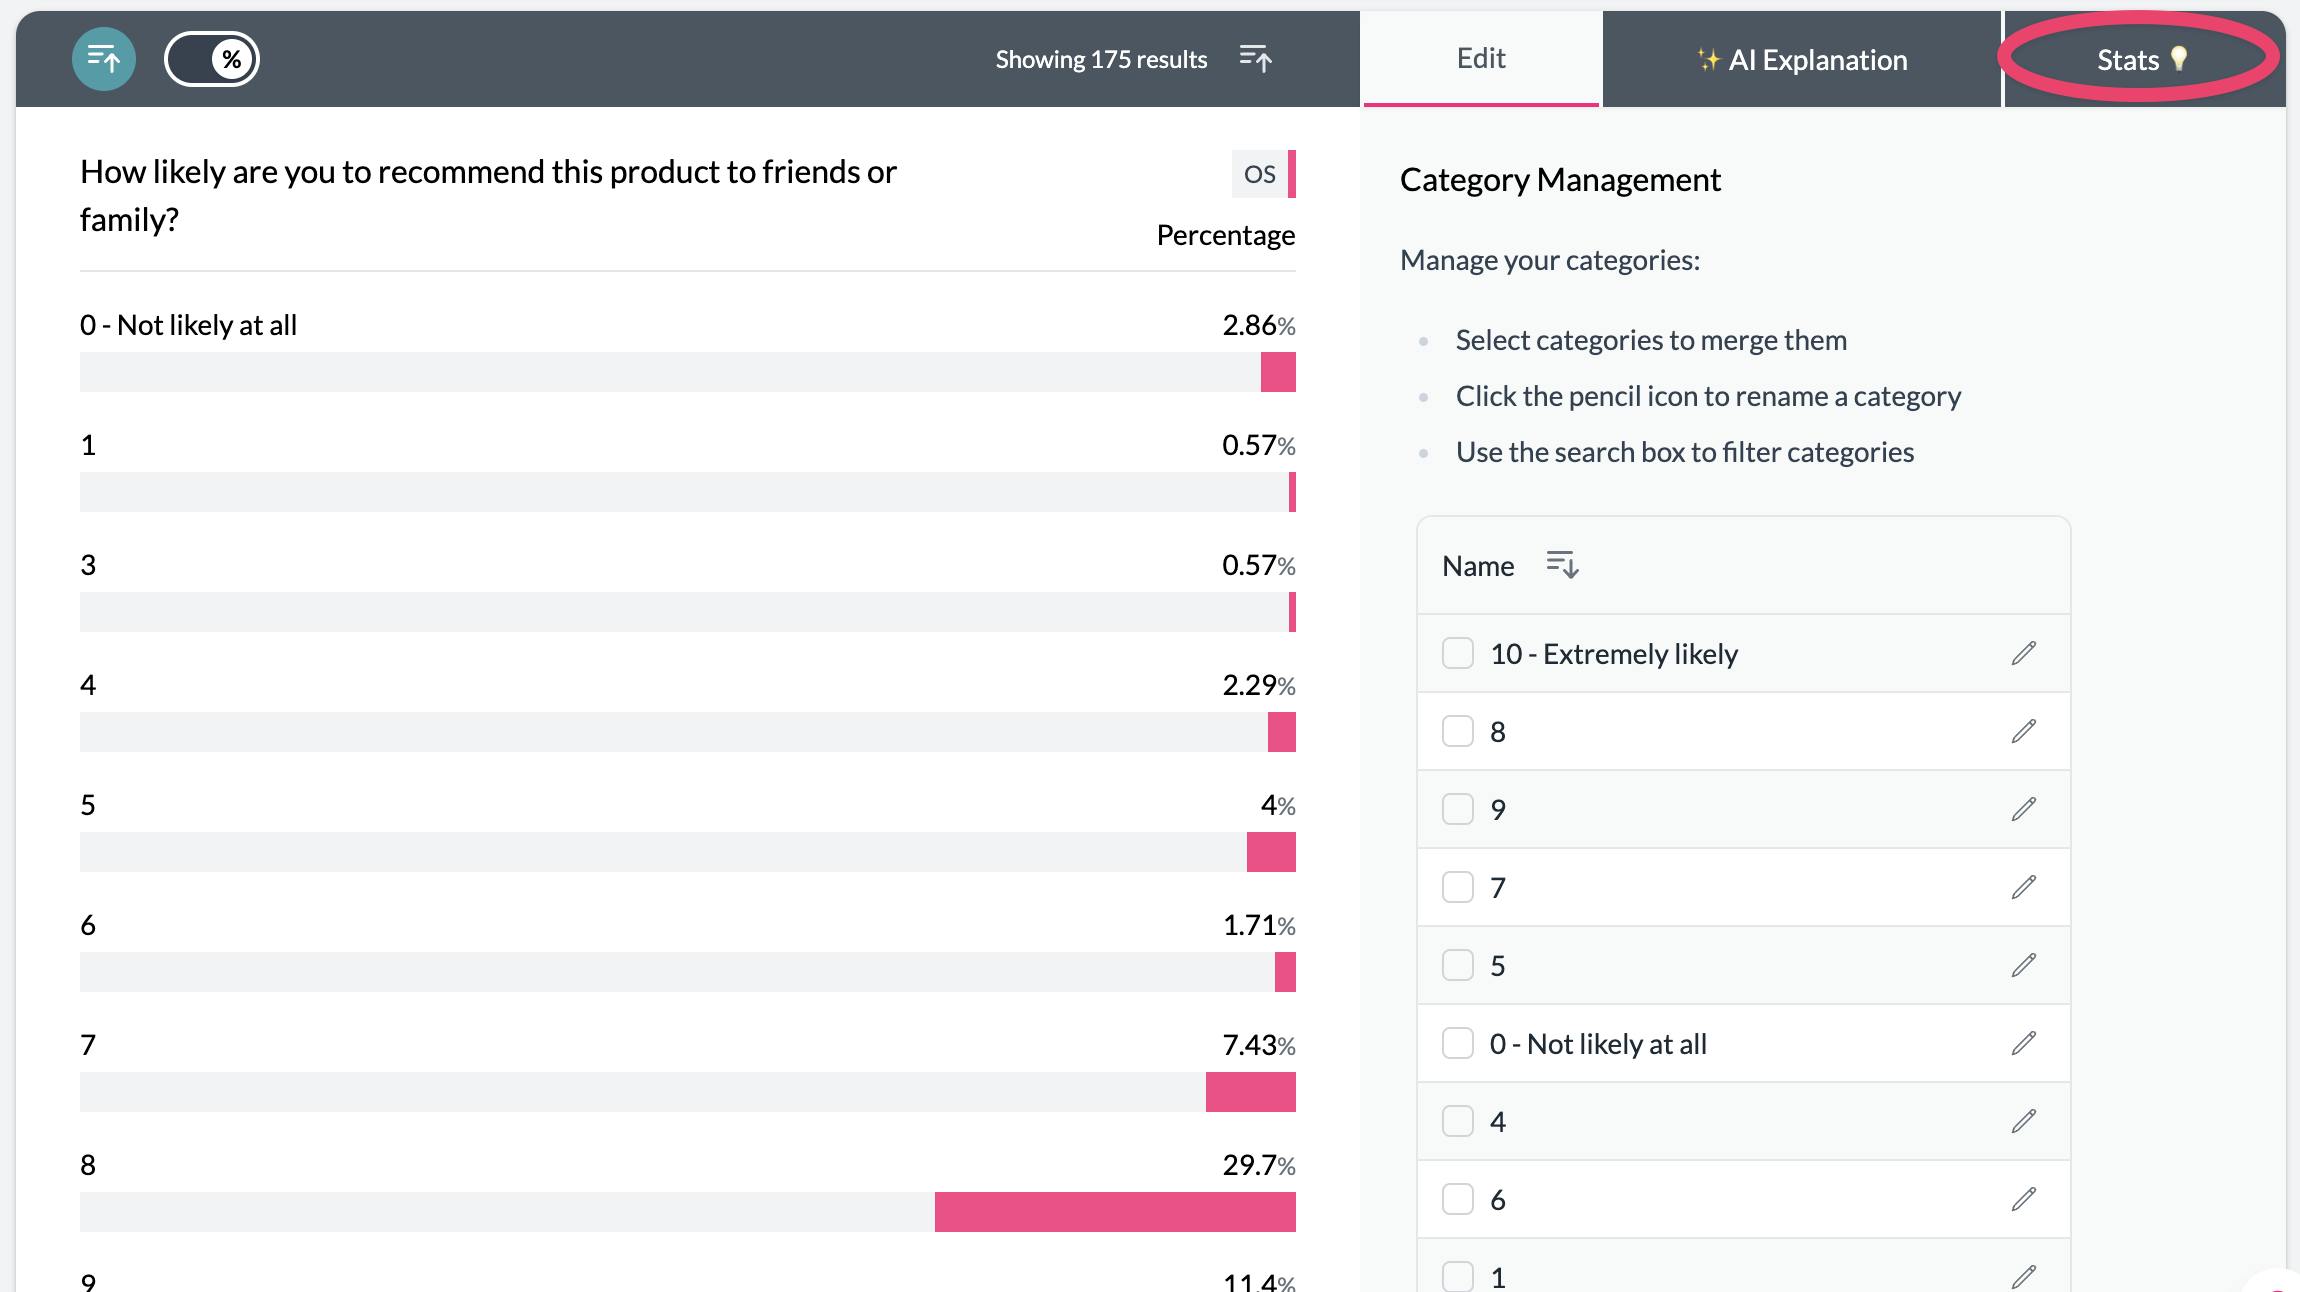Screen dimensions: 2300x1292
Task: Tick the '0 - Not likely at all' checkbox
Action: [x=1458, y=1043]
